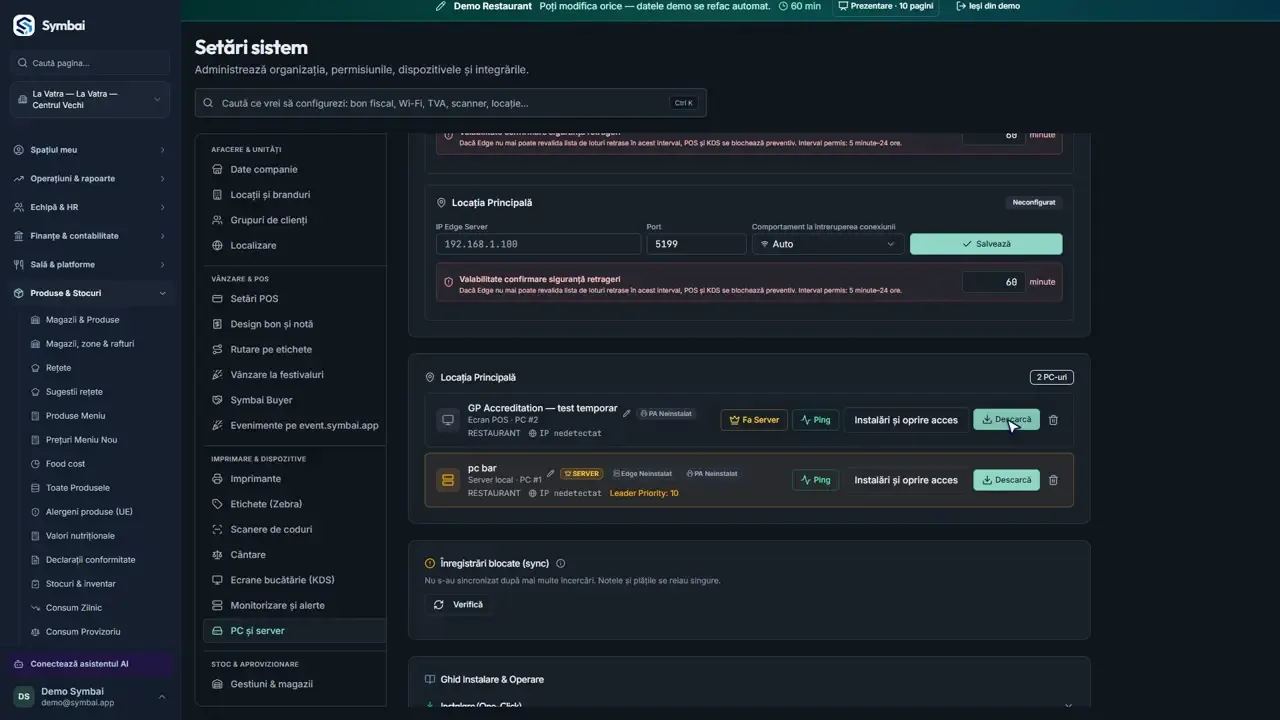The image size is (1280, 720).
Task: Delete the GP Accreditation PC with trash icon
Action: click(1053, 420)
